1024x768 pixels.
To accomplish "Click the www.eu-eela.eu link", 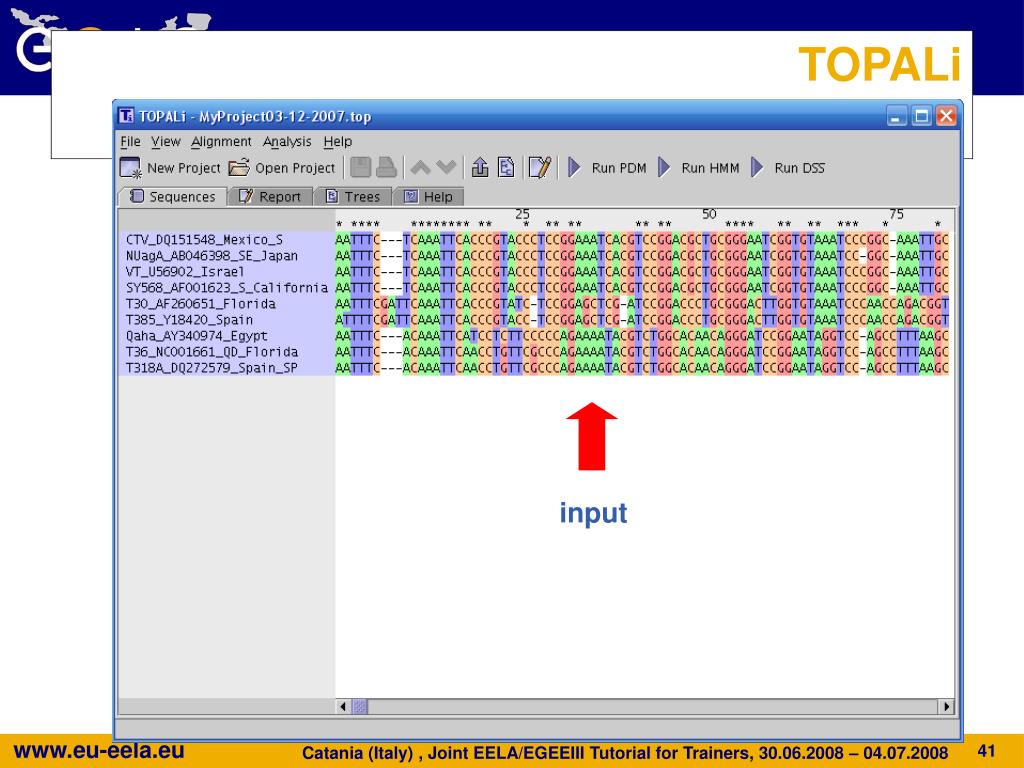I will click(x=99, y=750).
